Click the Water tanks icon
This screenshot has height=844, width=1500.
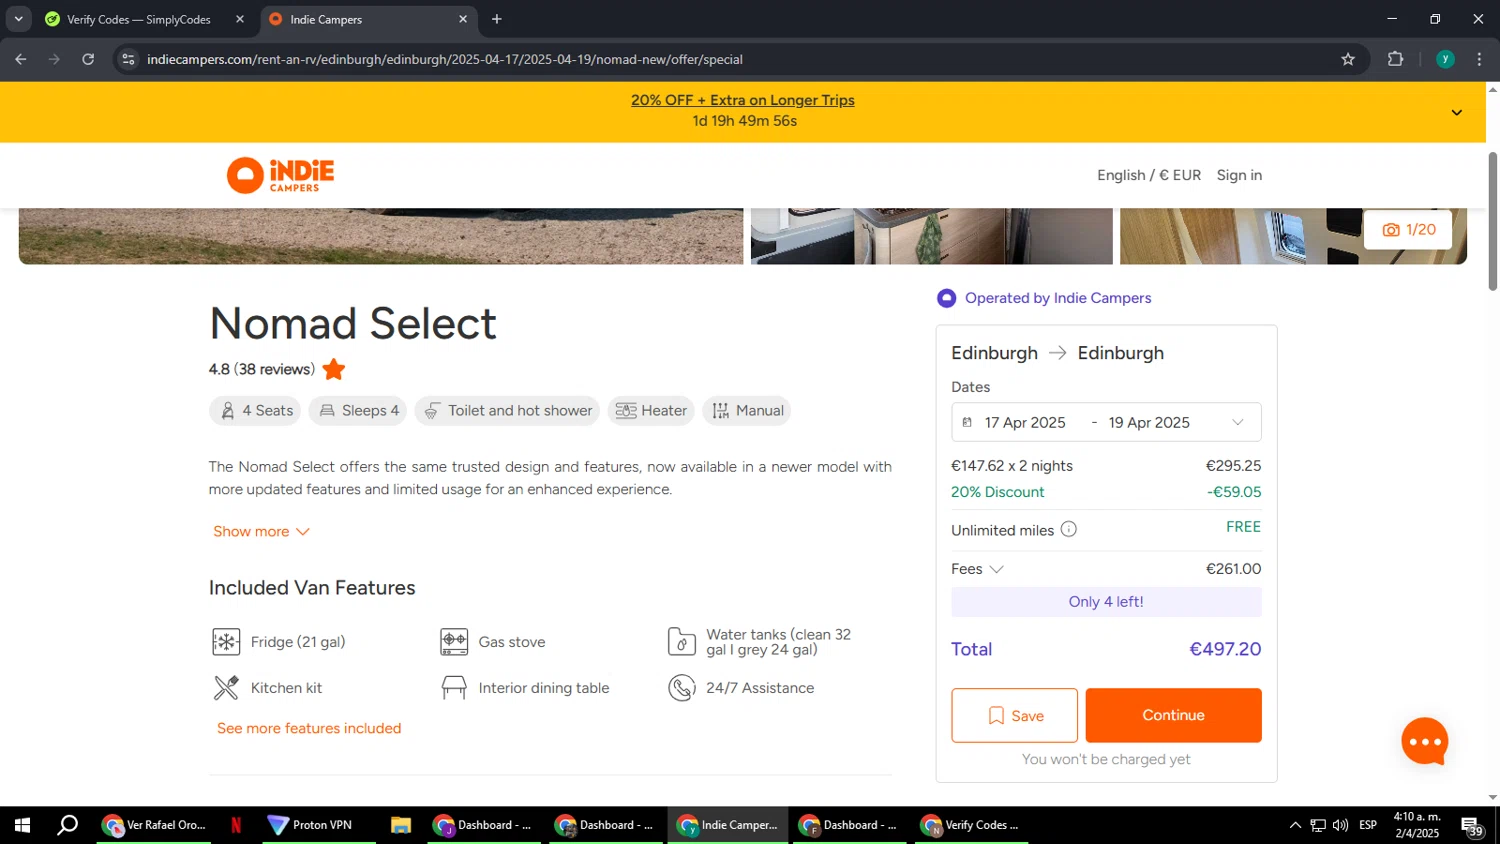pos(682,642)
